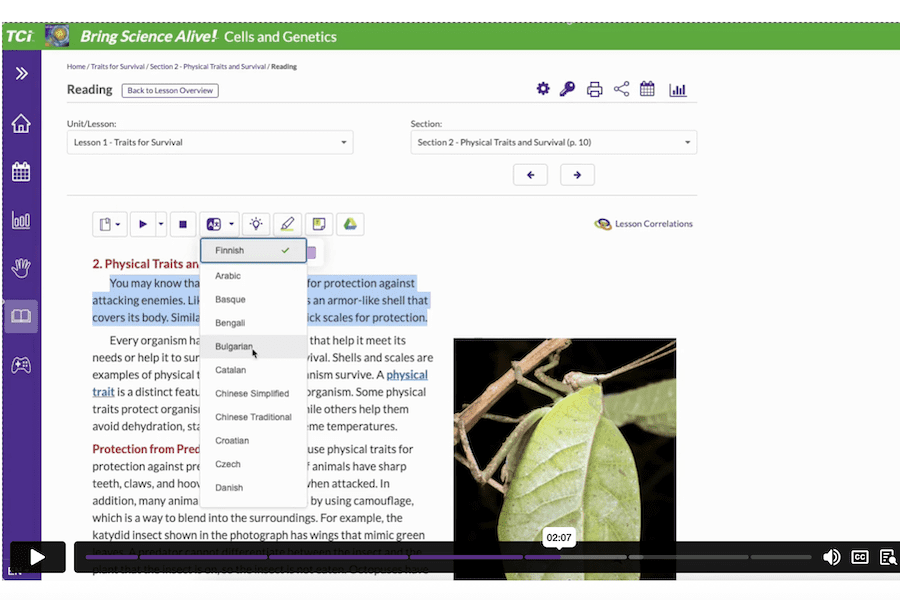Expand the translate language dropdown arrow
Viewport: 900px width, 600px height.
coord(232,224)
